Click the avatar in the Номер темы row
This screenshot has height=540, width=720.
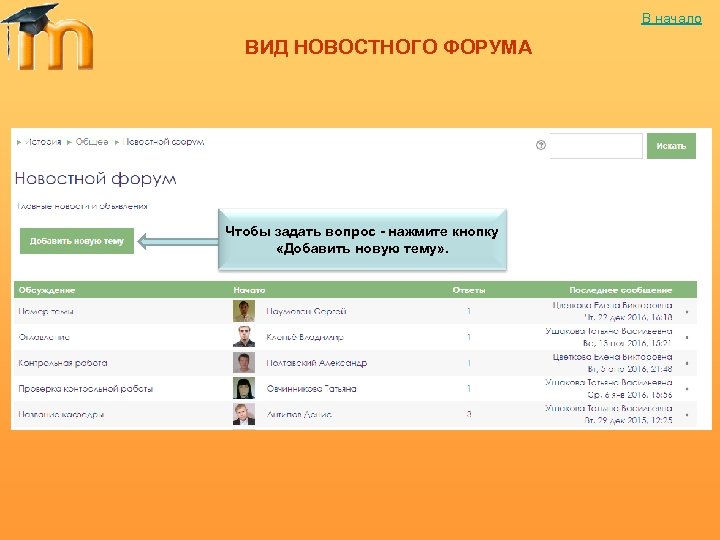point(244,311)
